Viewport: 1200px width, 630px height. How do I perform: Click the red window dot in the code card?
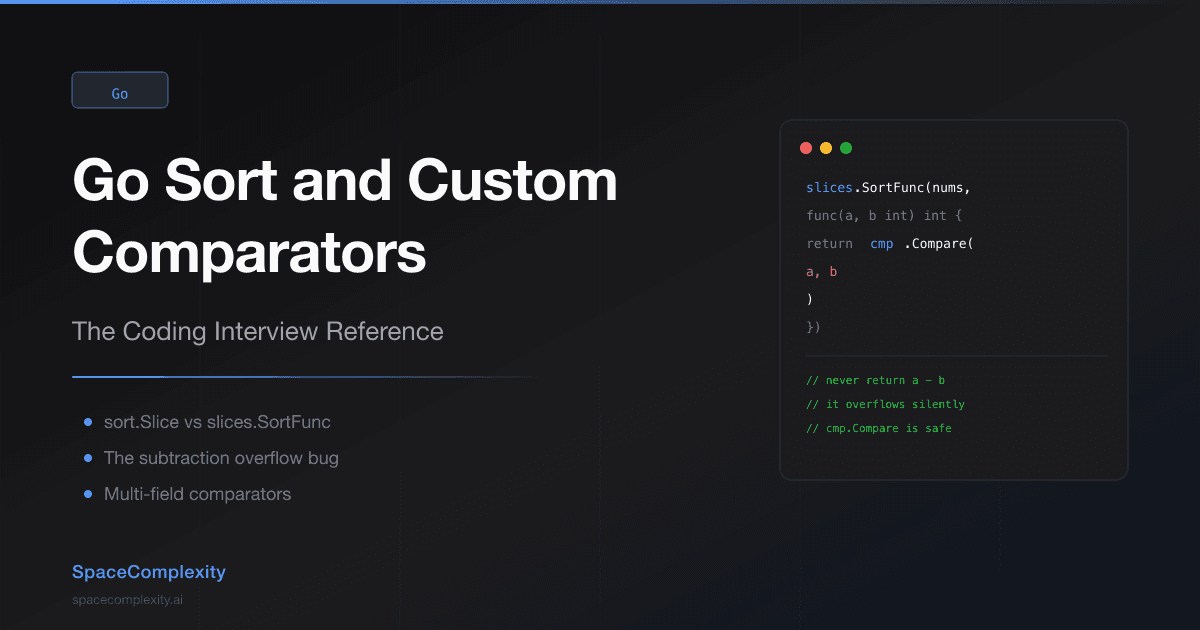(x=806, y=148)
